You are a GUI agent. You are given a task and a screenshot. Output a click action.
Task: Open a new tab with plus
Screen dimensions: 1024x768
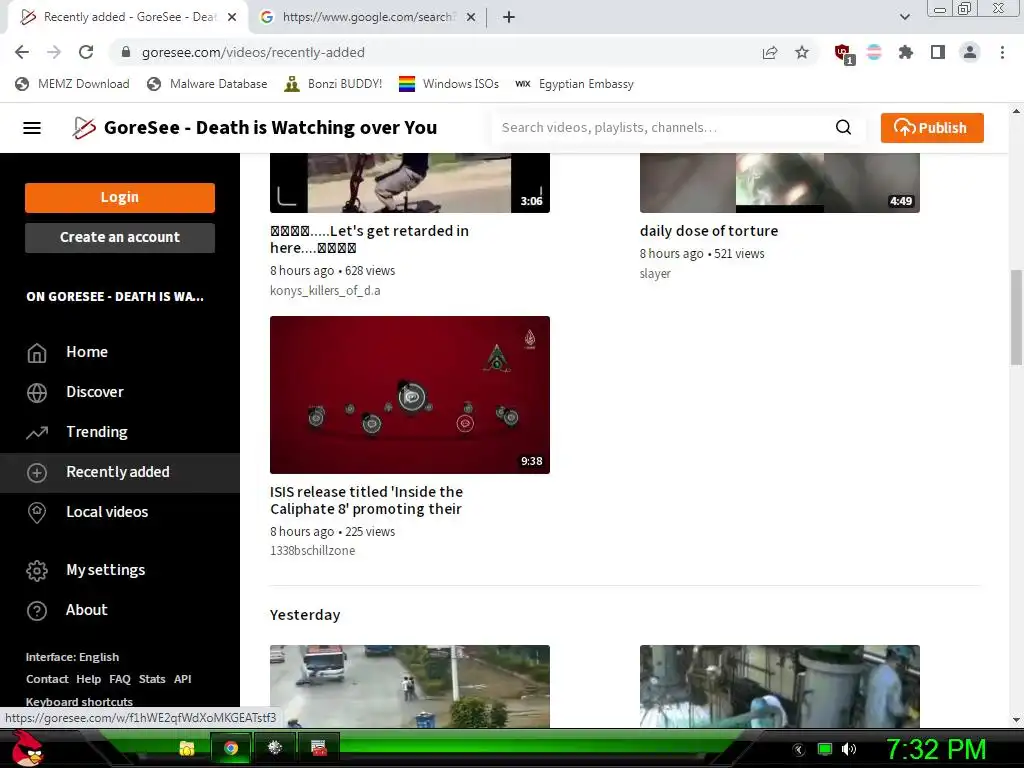(509, 18)
